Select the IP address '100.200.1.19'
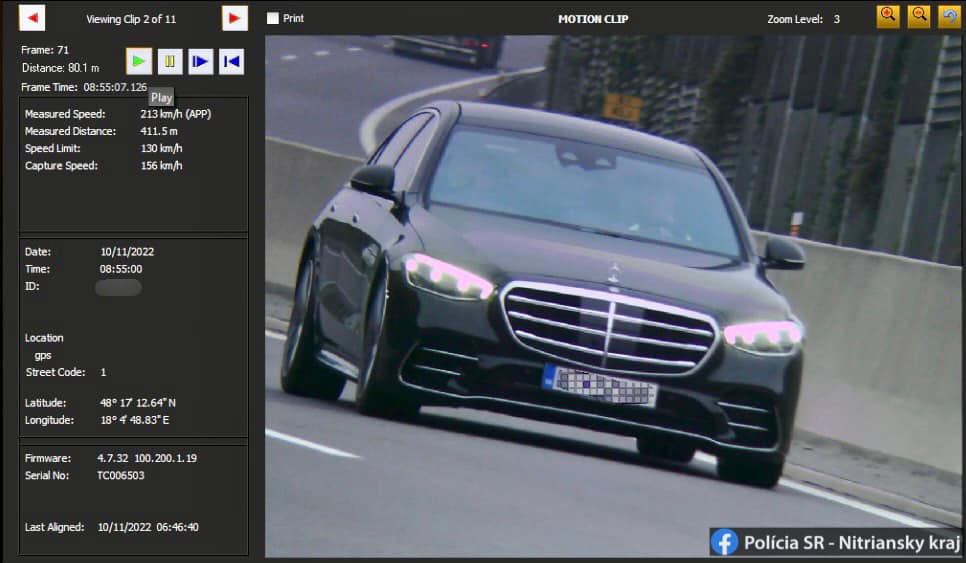Image resolution: width=966 pixels, height=563 pixels. [x=166, y=458]
